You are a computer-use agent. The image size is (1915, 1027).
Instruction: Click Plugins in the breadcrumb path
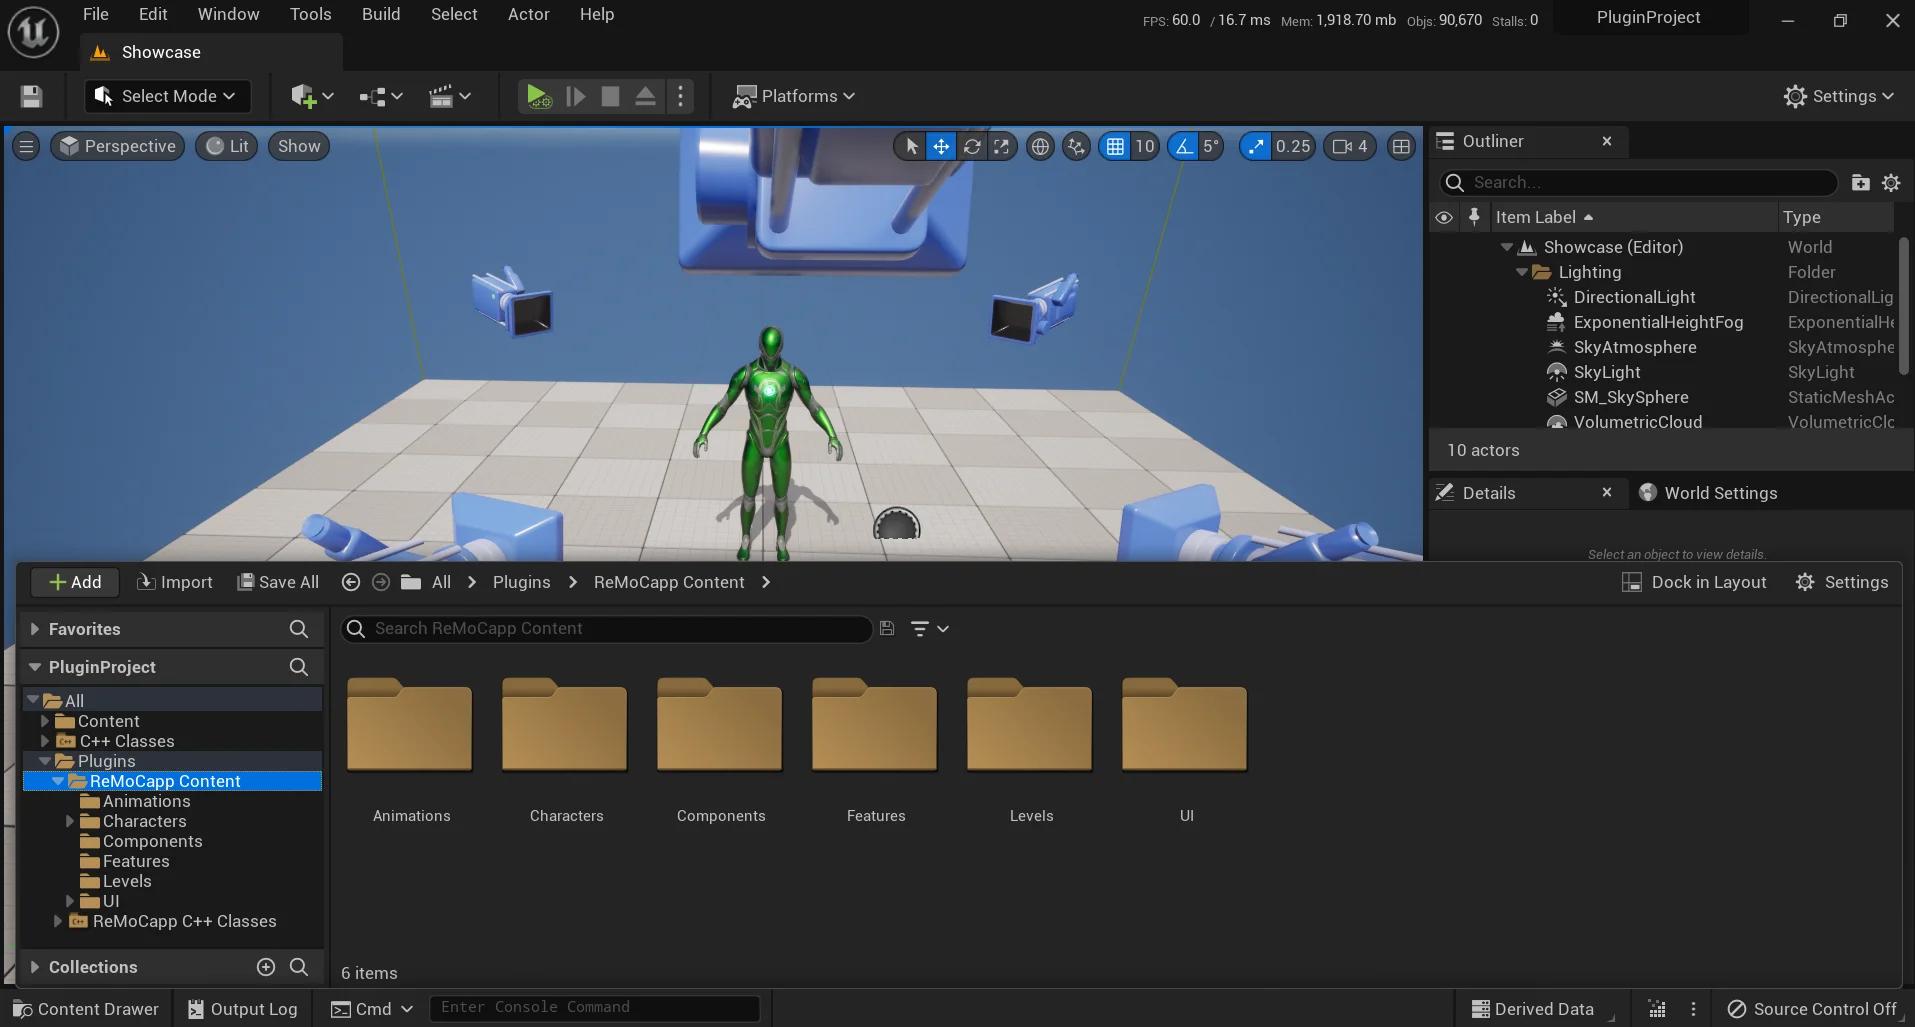(x=521, y=582)
